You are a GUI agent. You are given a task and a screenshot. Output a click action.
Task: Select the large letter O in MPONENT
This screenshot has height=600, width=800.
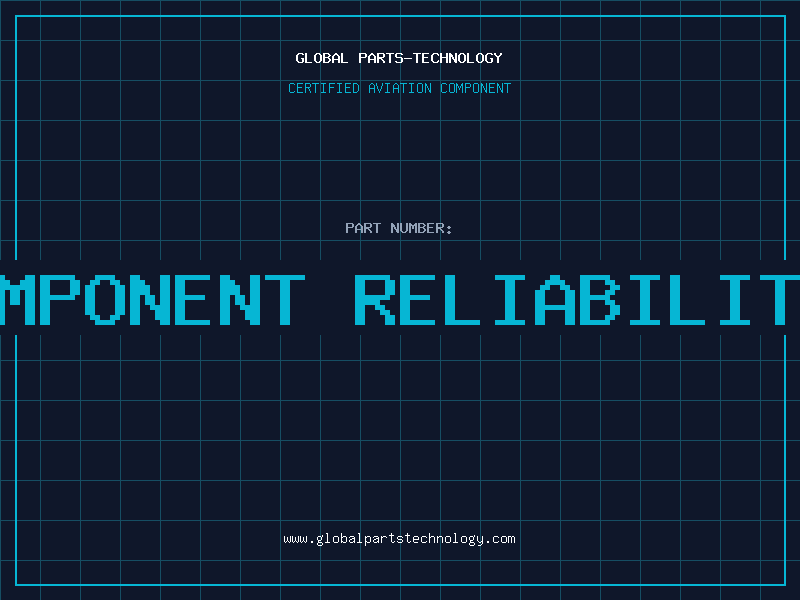[x=106, y=300]
